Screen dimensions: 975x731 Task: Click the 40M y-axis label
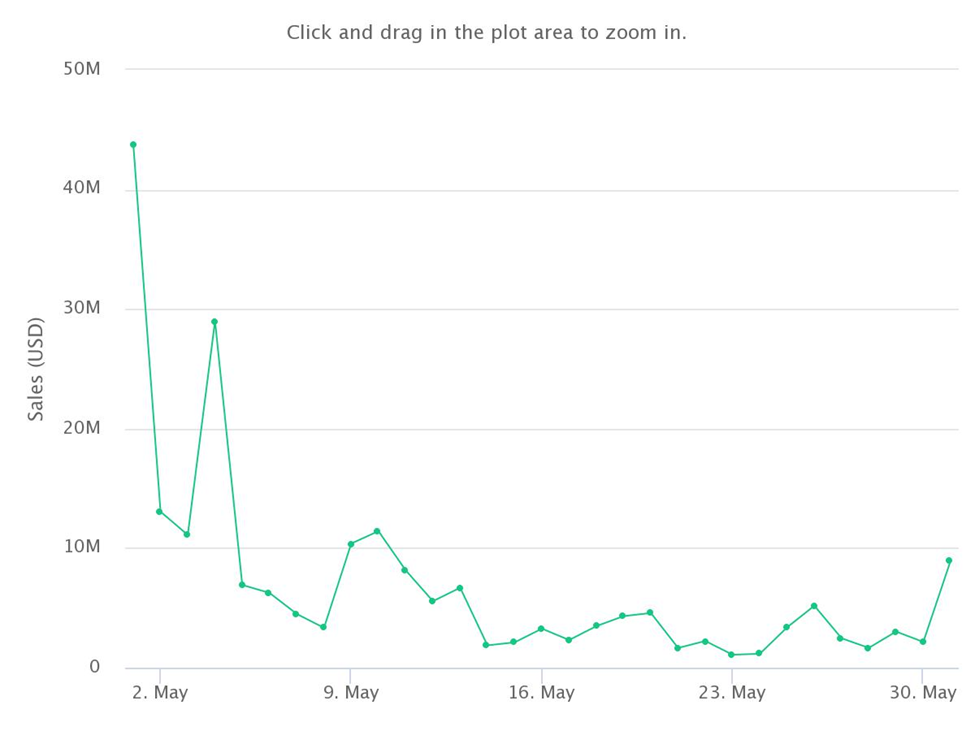click(x=81, y=187)
